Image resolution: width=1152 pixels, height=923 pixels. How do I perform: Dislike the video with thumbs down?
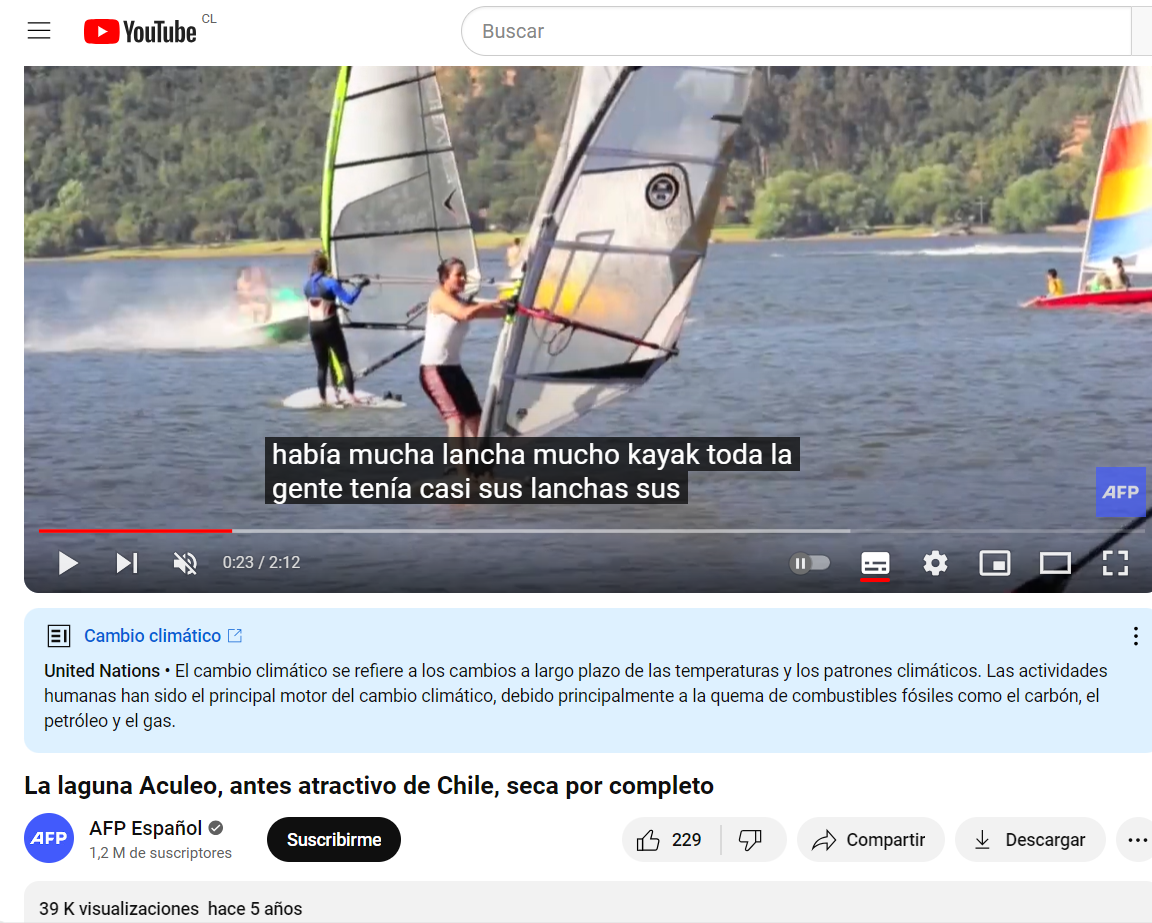tap(752, 839)
